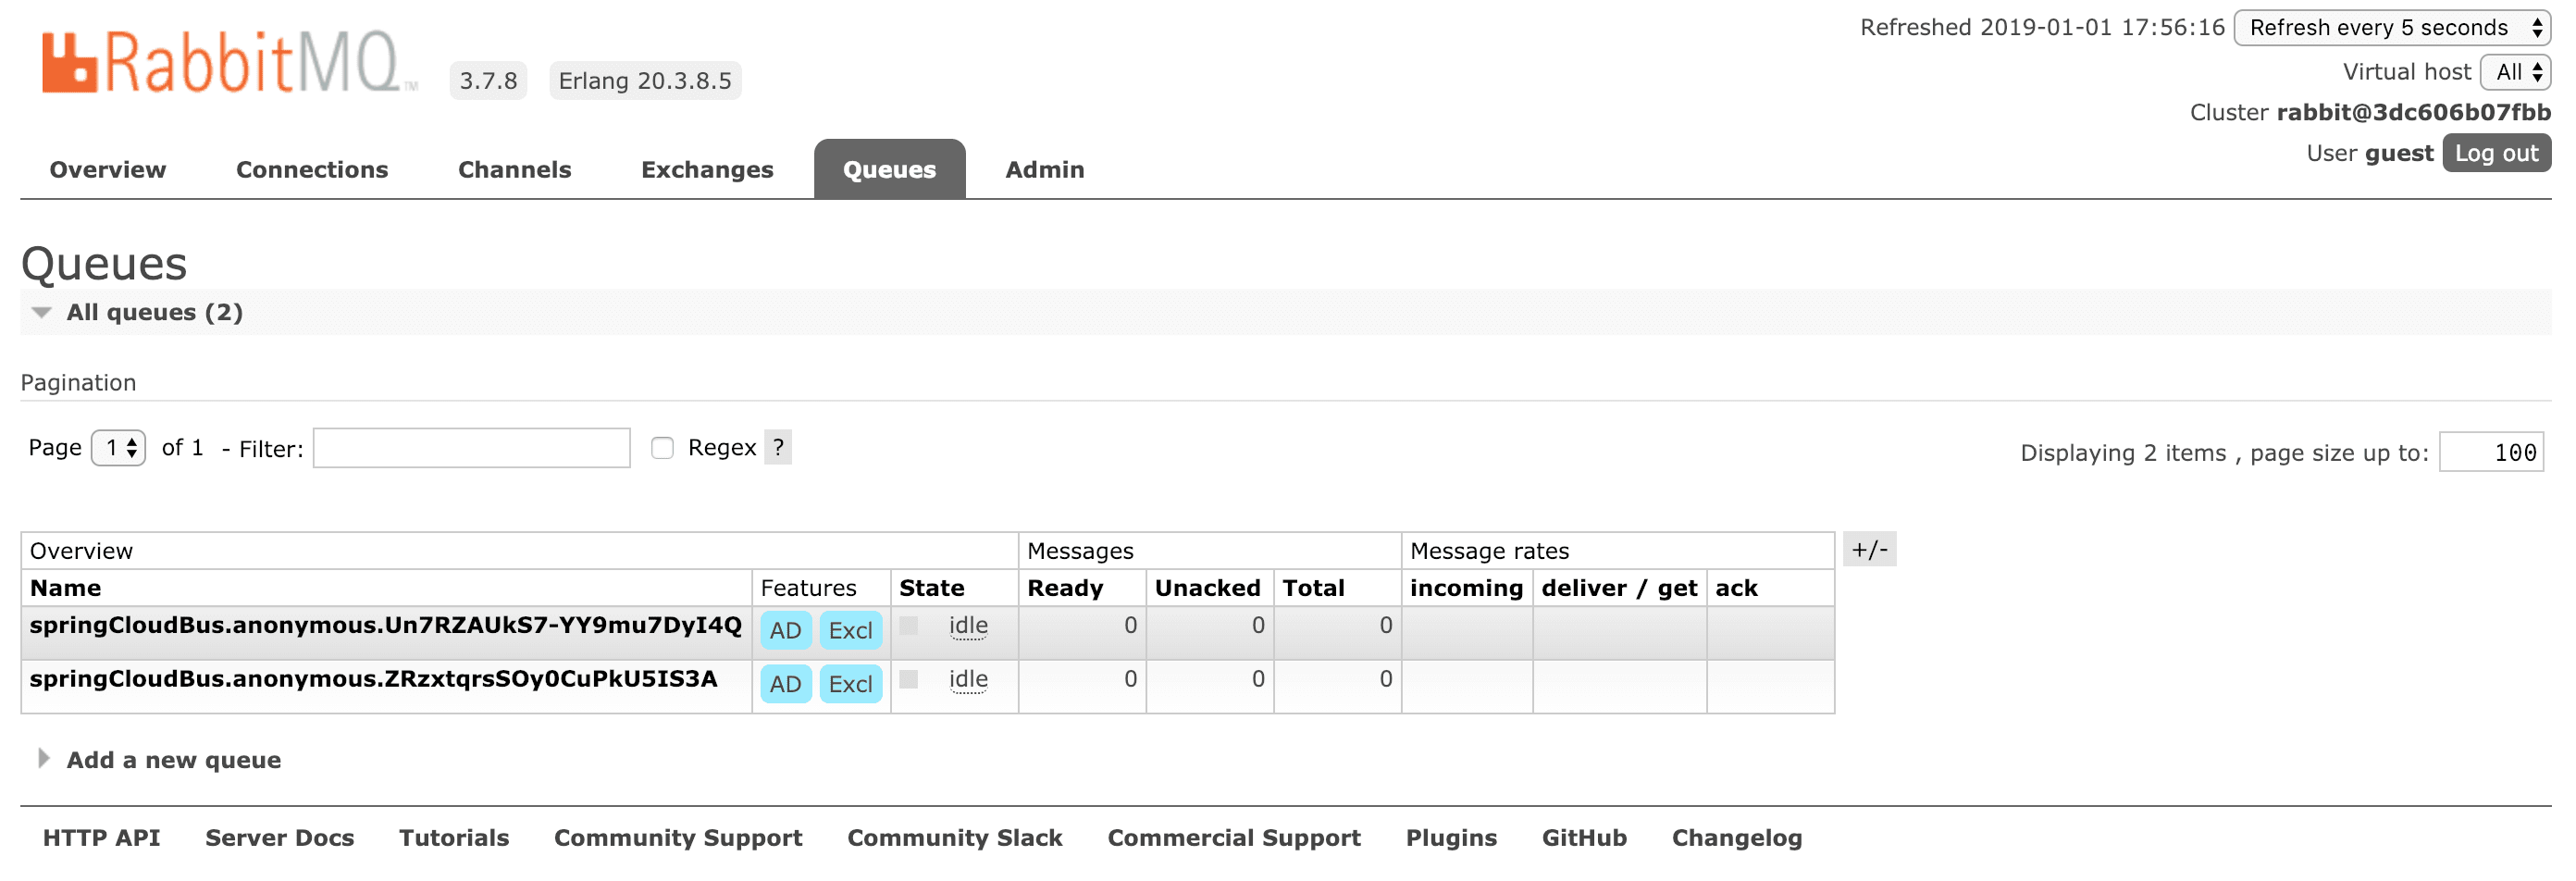
Task: Click the AD feature badge of first queue
Action: pos(784,630)
